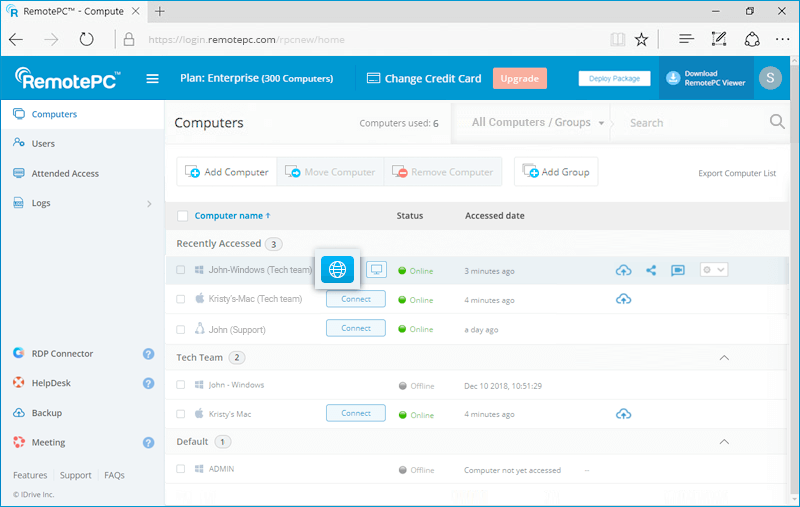Screen dimensions: 800x507
Task: Open the chat icon for John-Windows
Action: (x=678, y=270)
